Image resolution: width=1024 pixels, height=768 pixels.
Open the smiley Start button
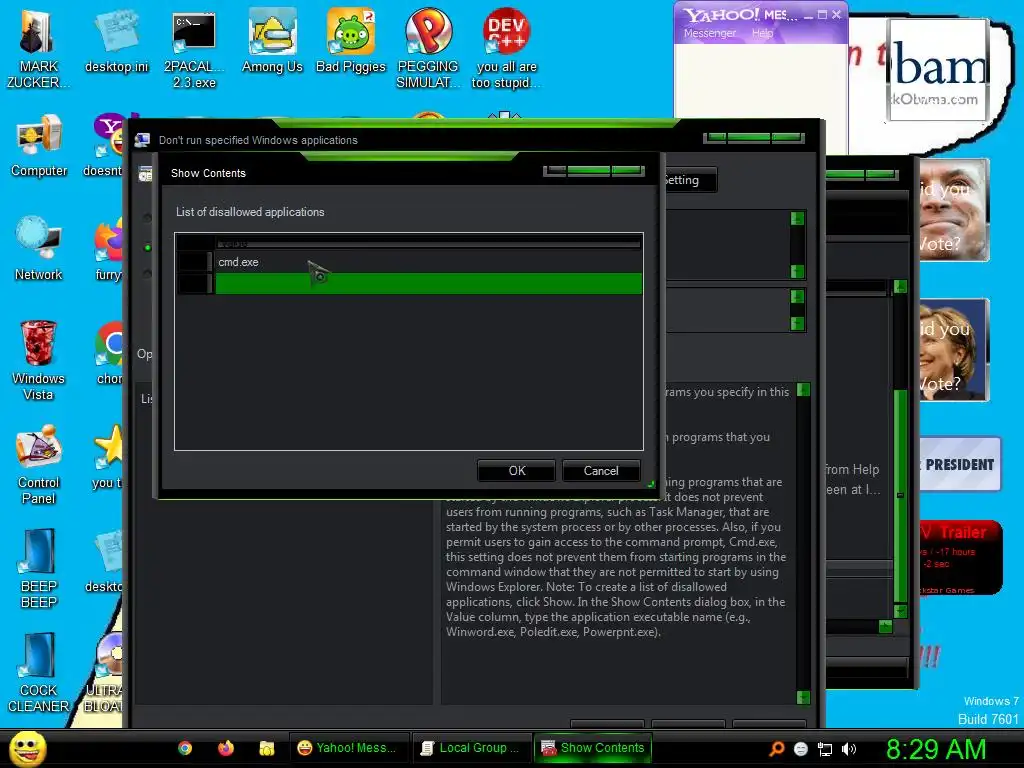tap(27, 748)
